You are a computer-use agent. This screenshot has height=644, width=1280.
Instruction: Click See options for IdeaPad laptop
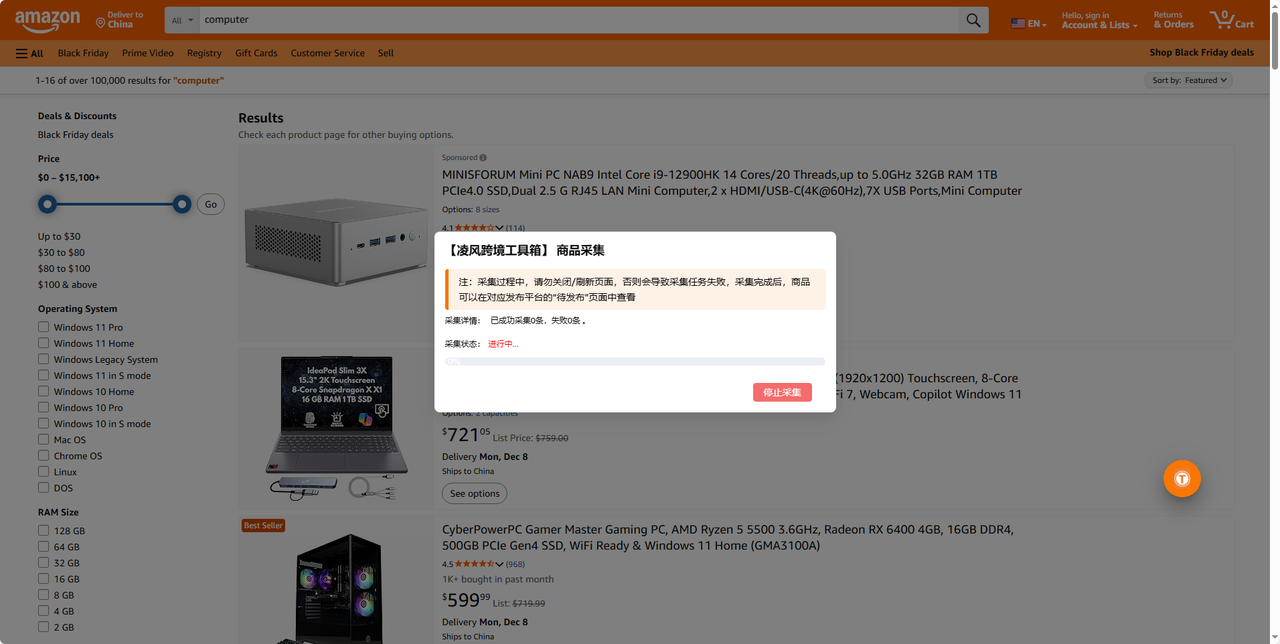474,493
